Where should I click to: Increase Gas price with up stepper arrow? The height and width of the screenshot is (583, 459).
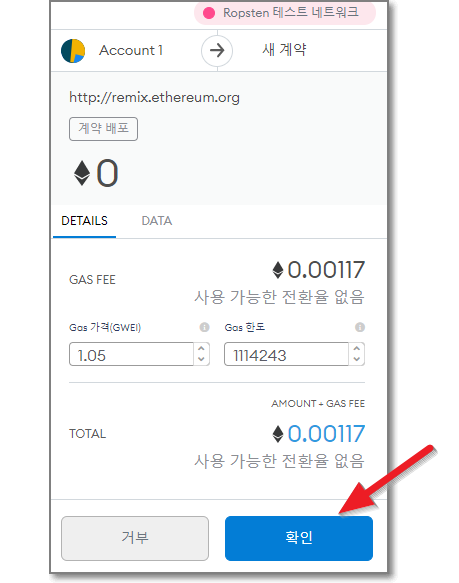click(201, 349)
